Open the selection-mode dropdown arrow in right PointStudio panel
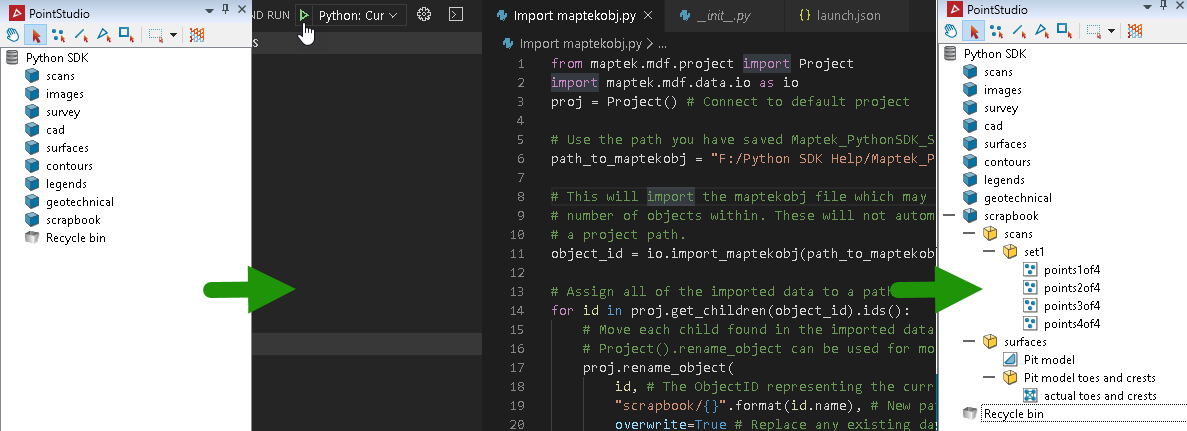This screenshot has height=431, width=1187. coord(1111,31)
